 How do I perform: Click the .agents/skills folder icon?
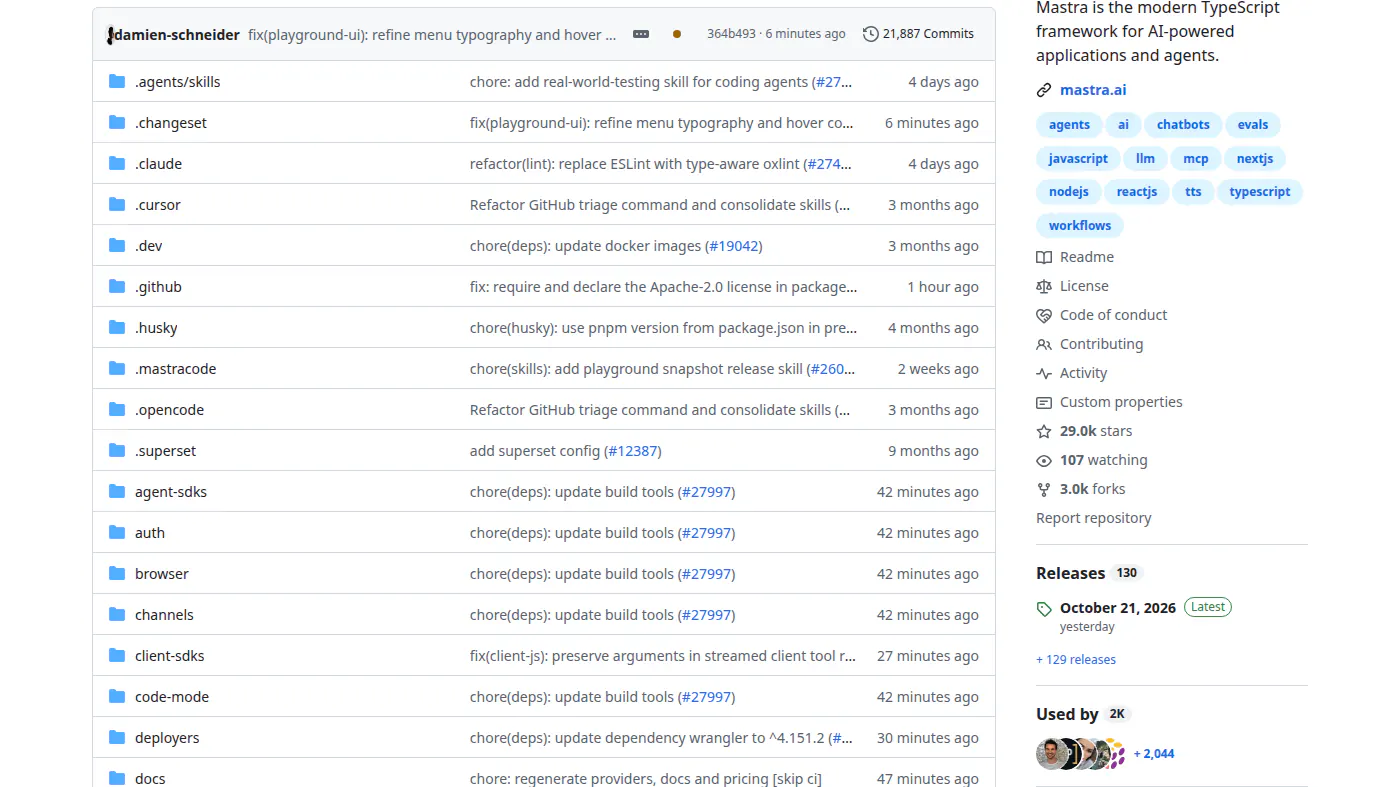[x=117, y=81]
